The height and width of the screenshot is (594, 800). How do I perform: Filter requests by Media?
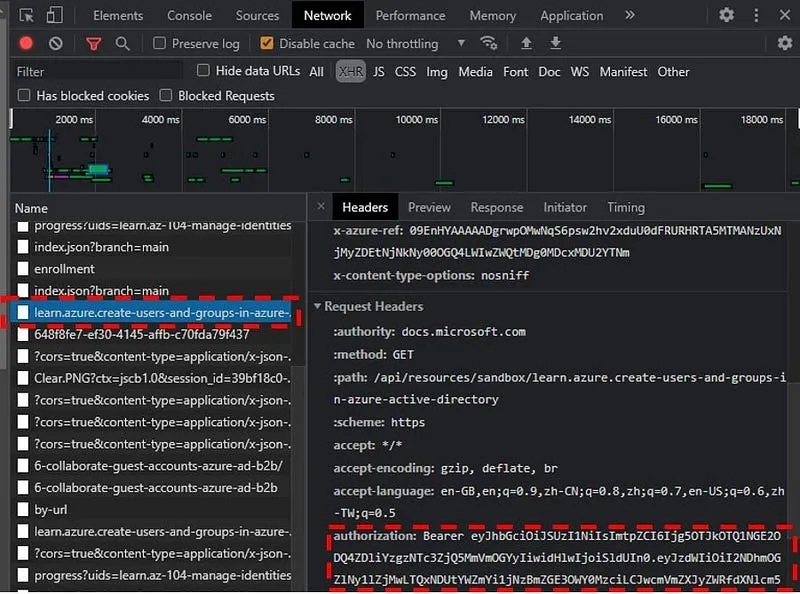click(475, 72)
